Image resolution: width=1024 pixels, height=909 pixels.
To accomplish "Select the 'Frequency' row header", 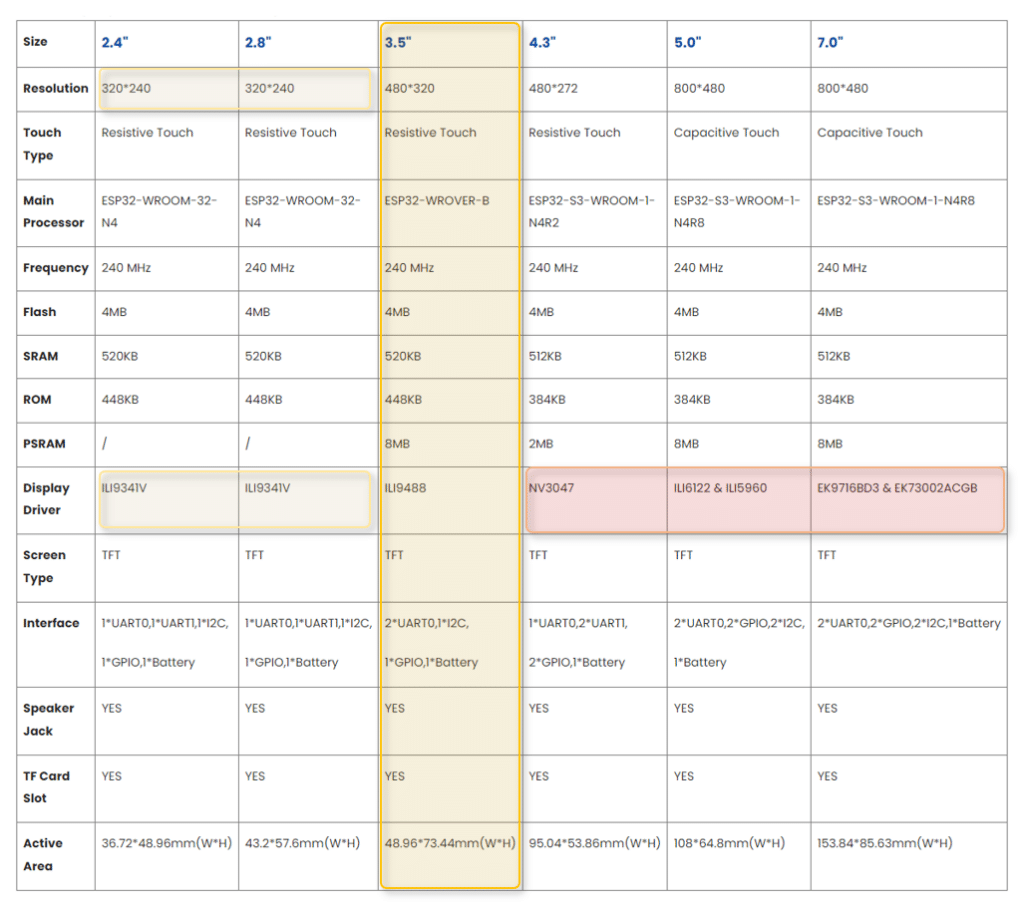I will (x=56, y=268).
